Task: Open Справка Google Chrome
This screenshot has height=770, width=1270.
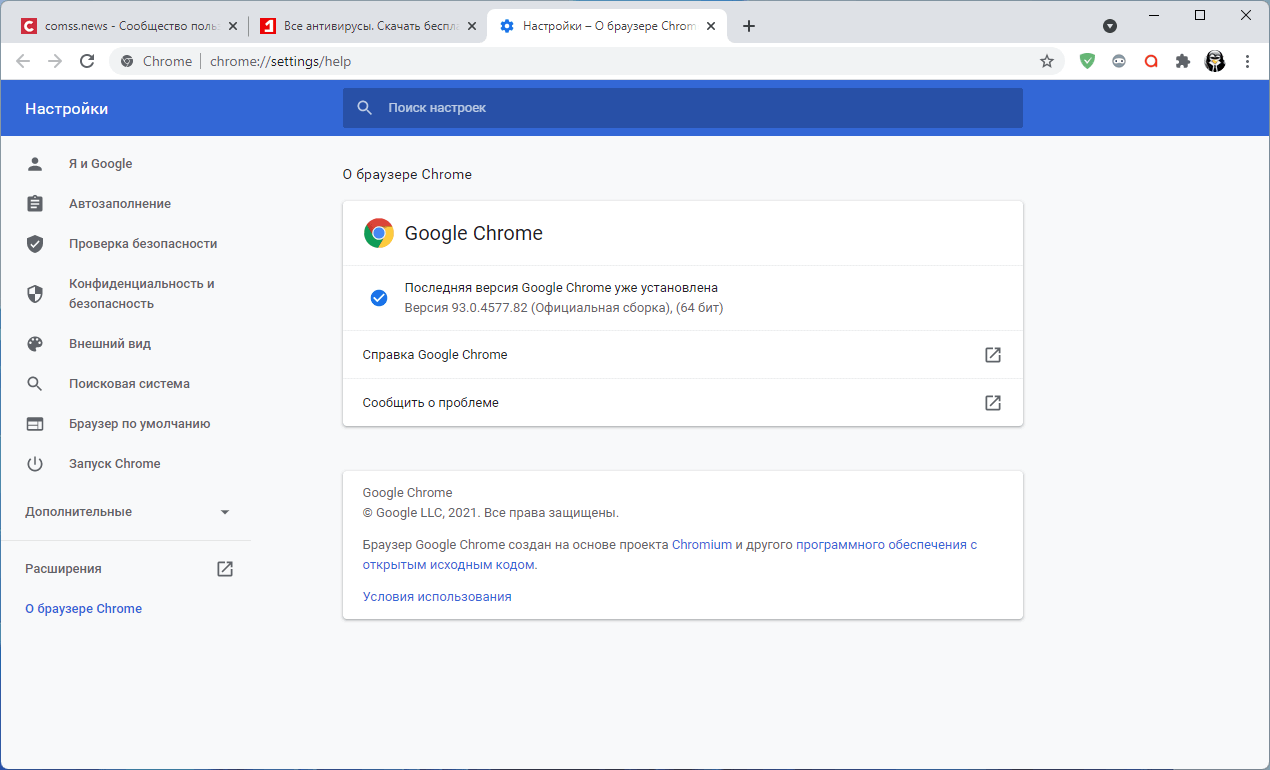Action: click(683, 355)
